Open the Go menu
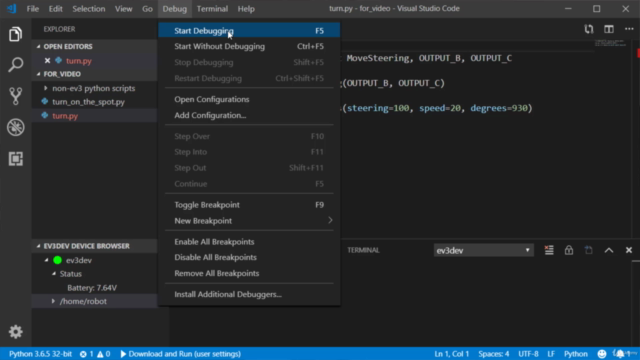 147,9
